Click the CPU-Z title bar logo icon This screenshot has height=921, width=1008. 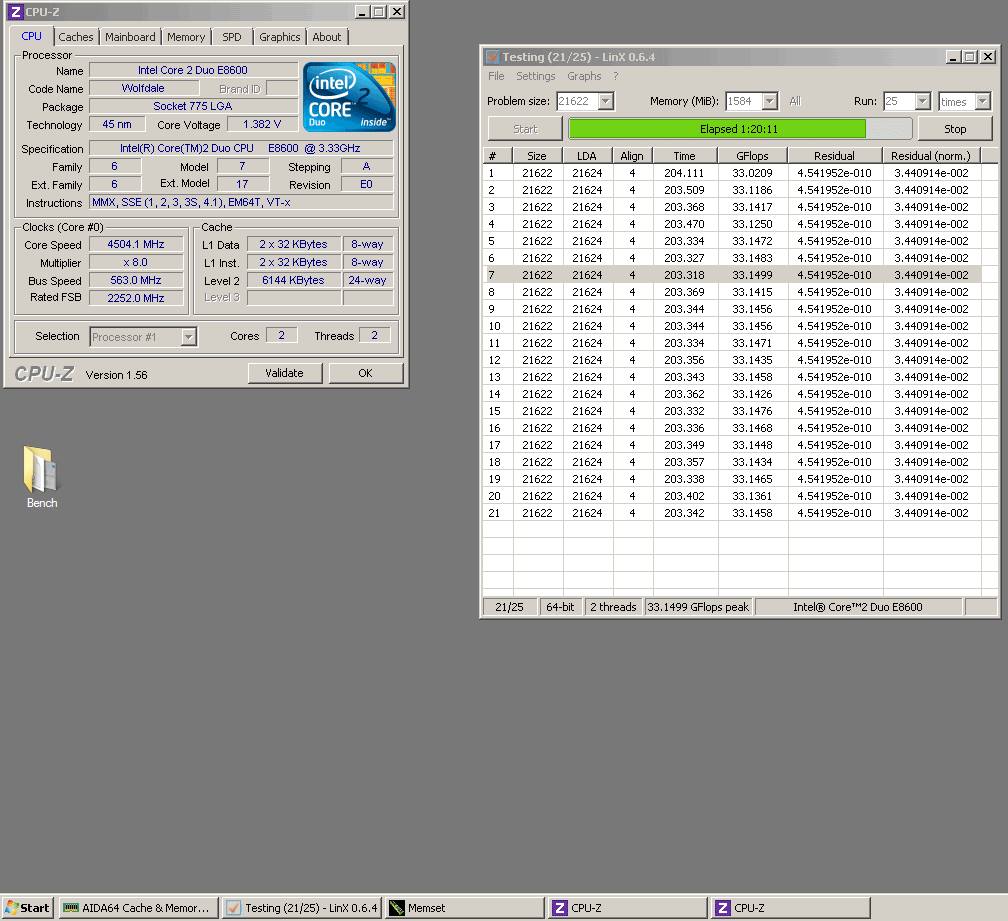(x=15, y=12)
